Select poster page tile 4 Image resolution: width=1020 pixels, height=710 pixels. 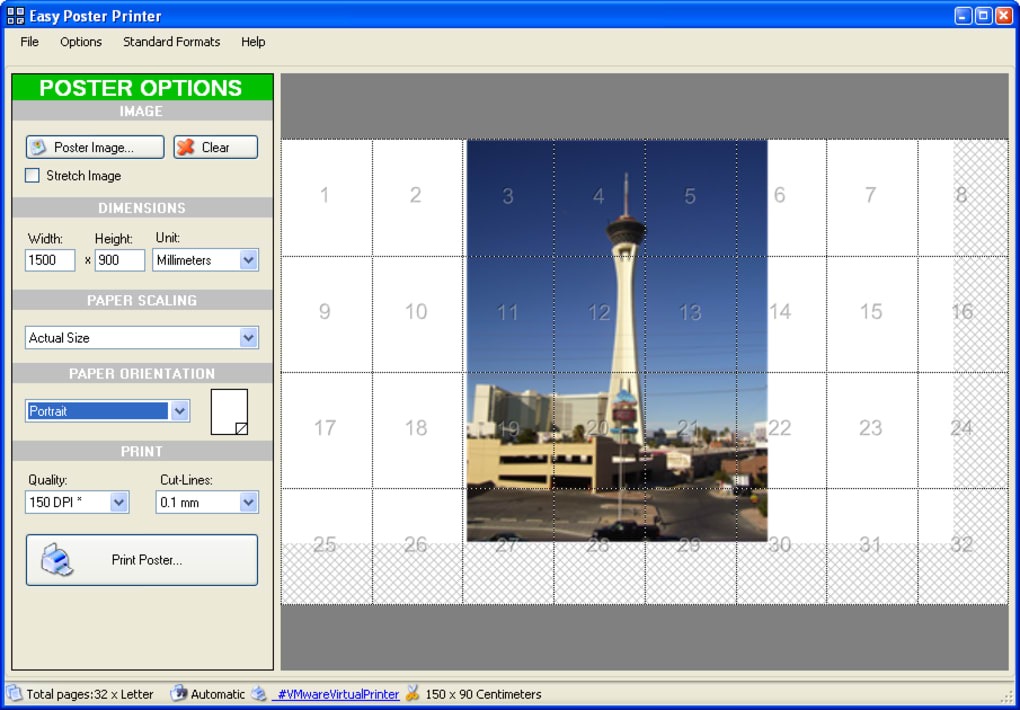pyautogui.click(x=599, y=197)
